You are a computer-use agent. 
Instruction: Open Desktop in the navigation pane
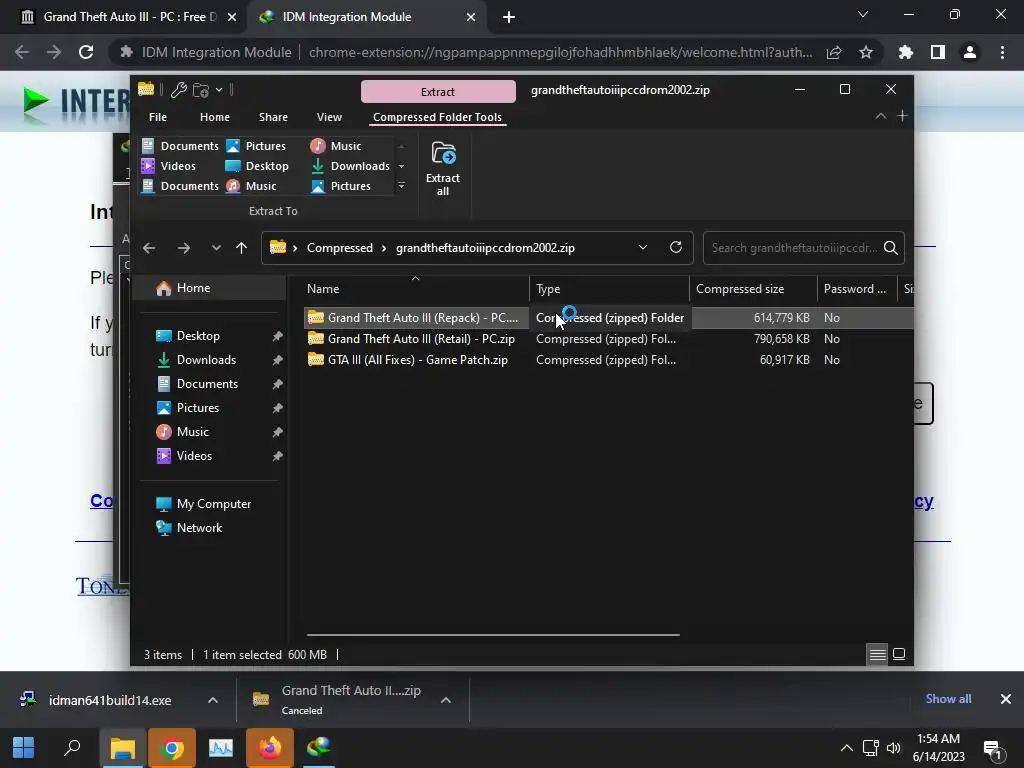198,336
